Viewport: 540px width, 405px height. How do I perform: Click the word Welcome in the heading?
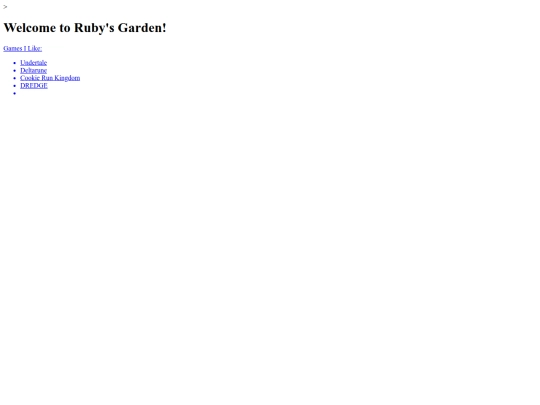(x=30, y=28)
